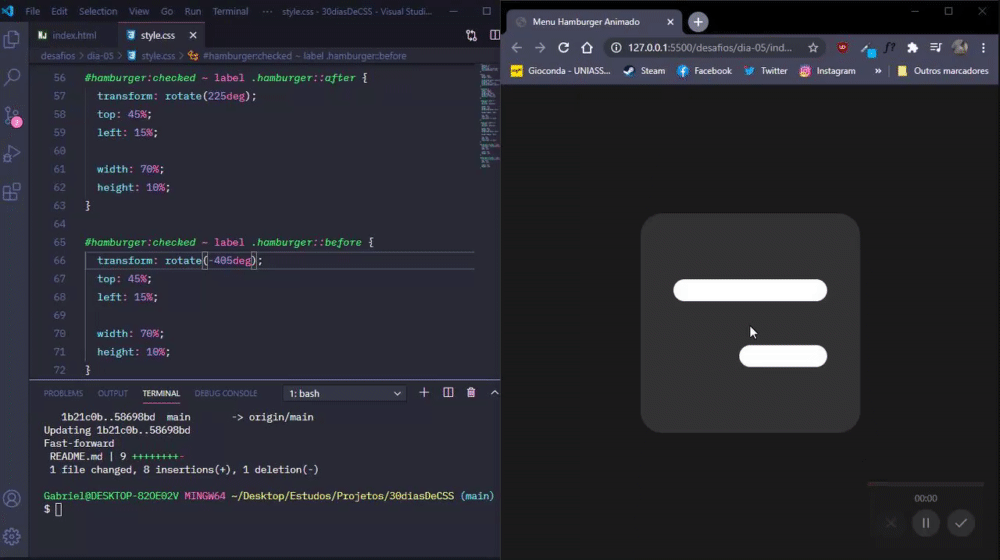The image size is (1000, 560).
Task: View site information icon in address bar
Action: [x=616, y=48]
